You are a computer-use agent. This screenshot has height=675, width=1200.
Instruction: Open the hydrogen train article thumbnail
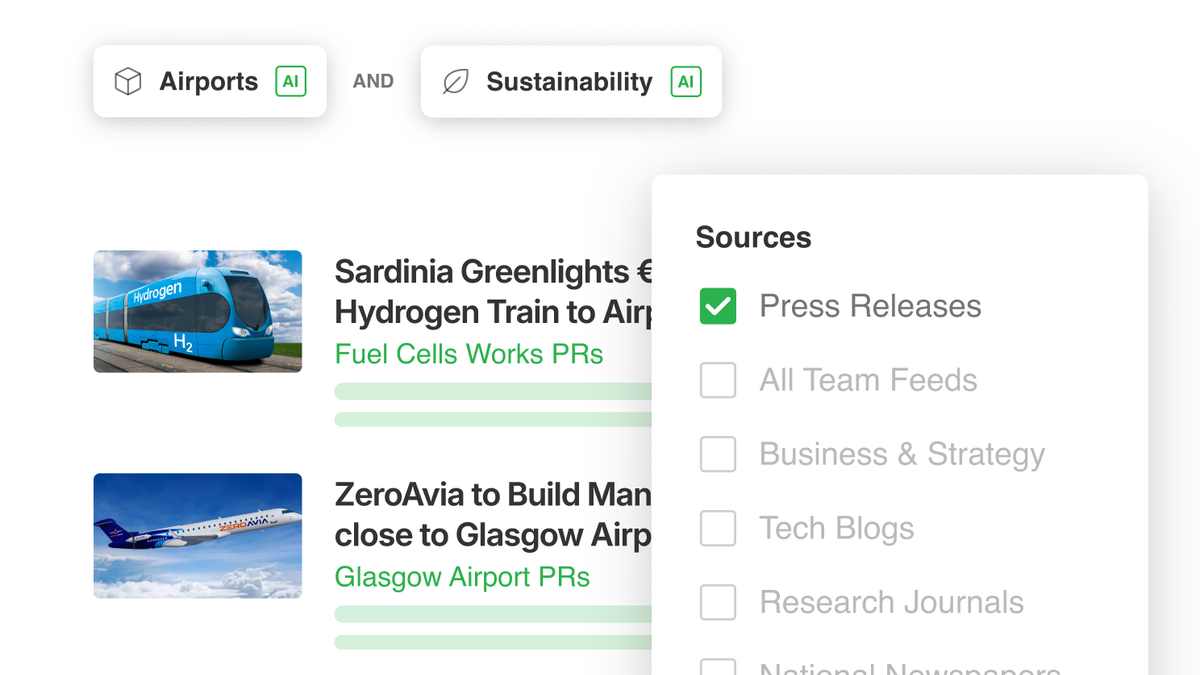point(198,311)
